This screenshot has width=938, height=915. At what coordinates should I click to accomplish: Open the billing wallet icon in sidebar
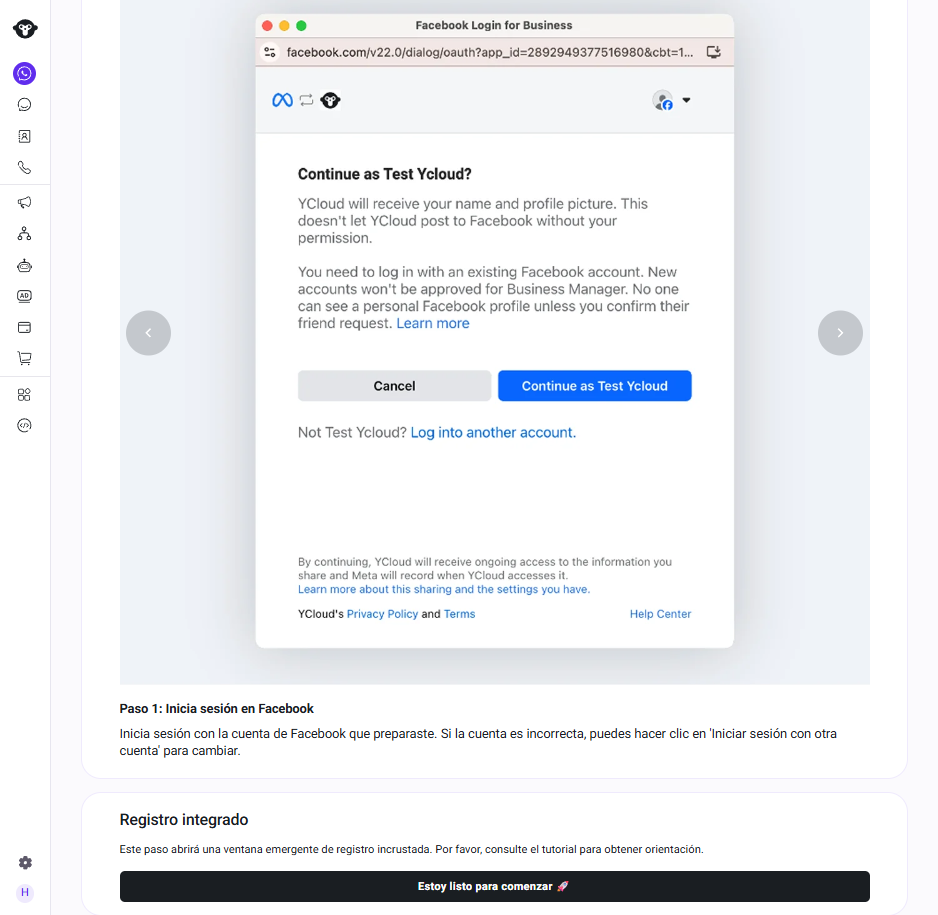(x=25, y=327)
